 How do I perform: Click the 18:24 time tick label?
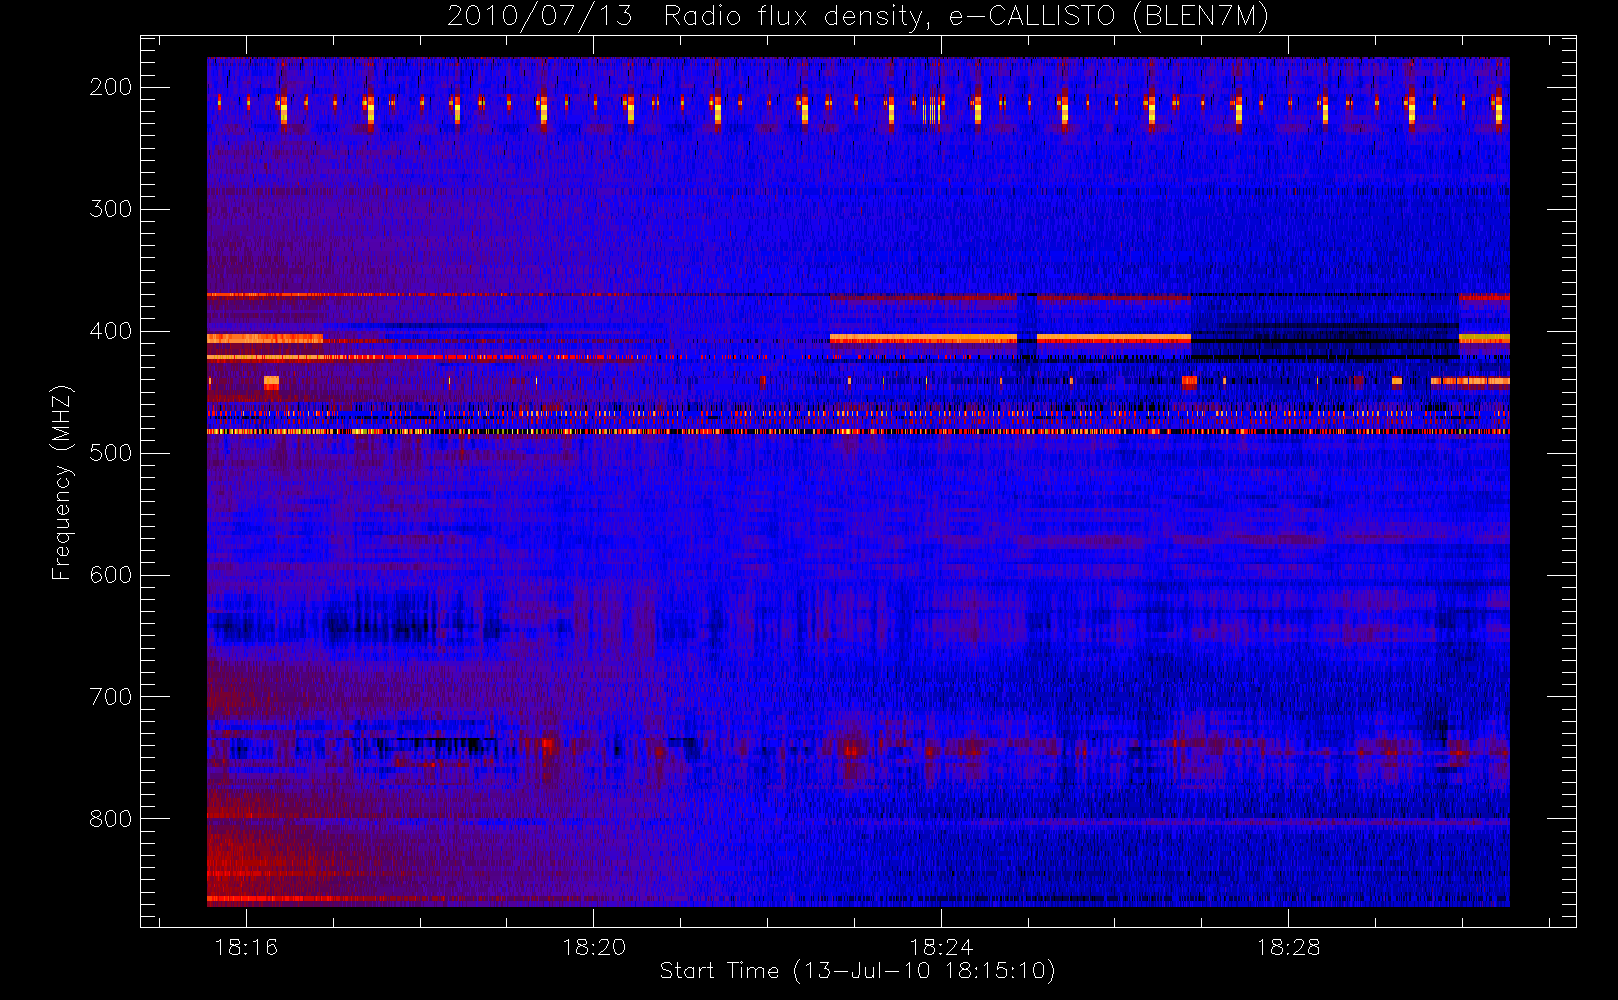pos(941,947)
